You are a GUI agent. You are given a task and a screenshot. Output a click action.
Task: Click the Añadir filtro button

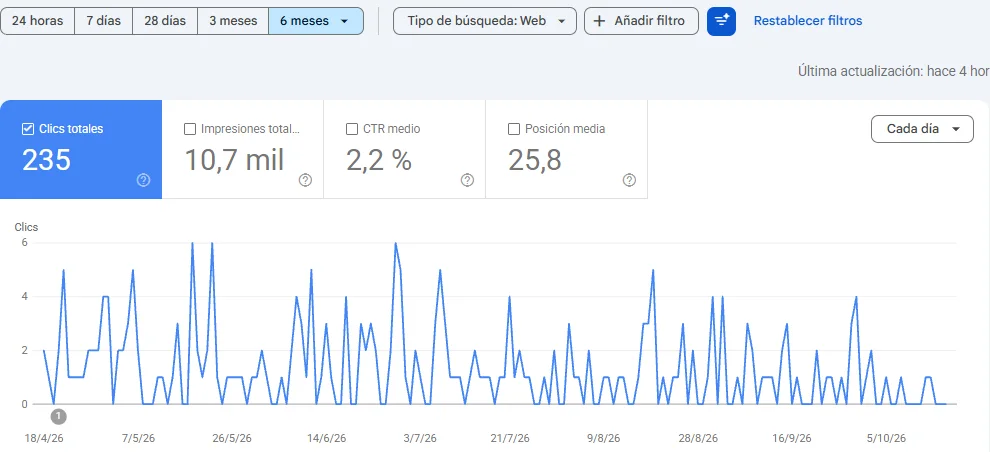(641, 21)
